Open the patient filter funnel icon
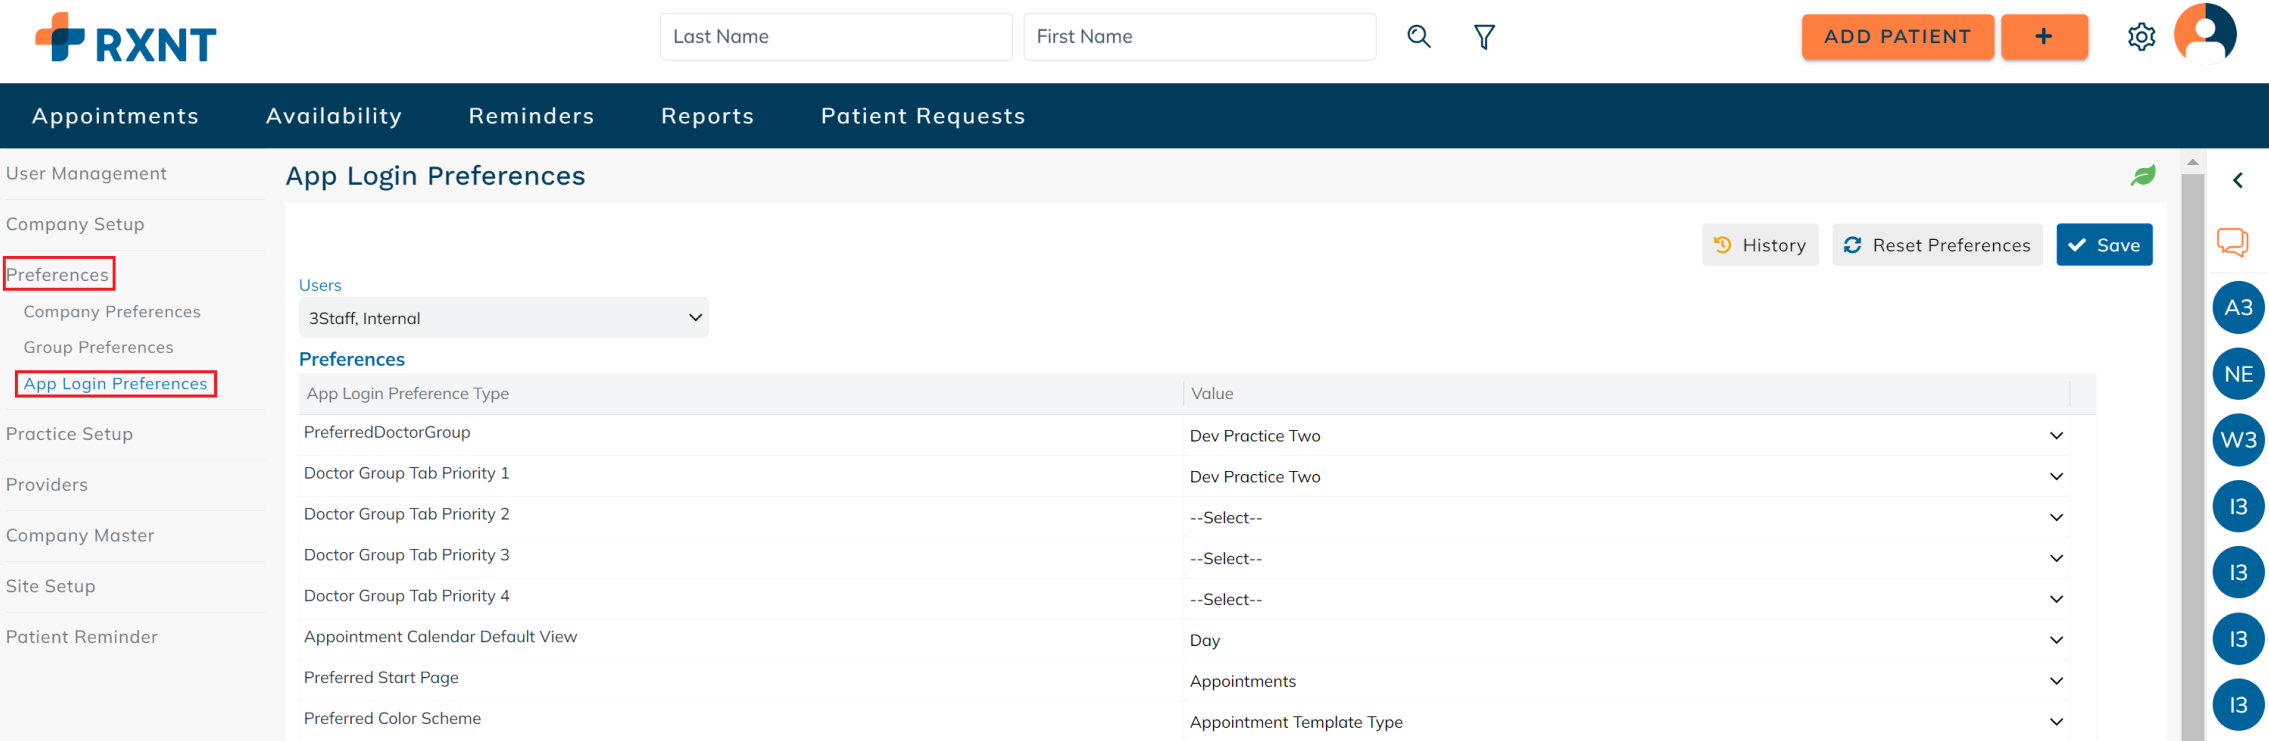Viewport: 2269px width, 741px height. [x=1485, y=37]
